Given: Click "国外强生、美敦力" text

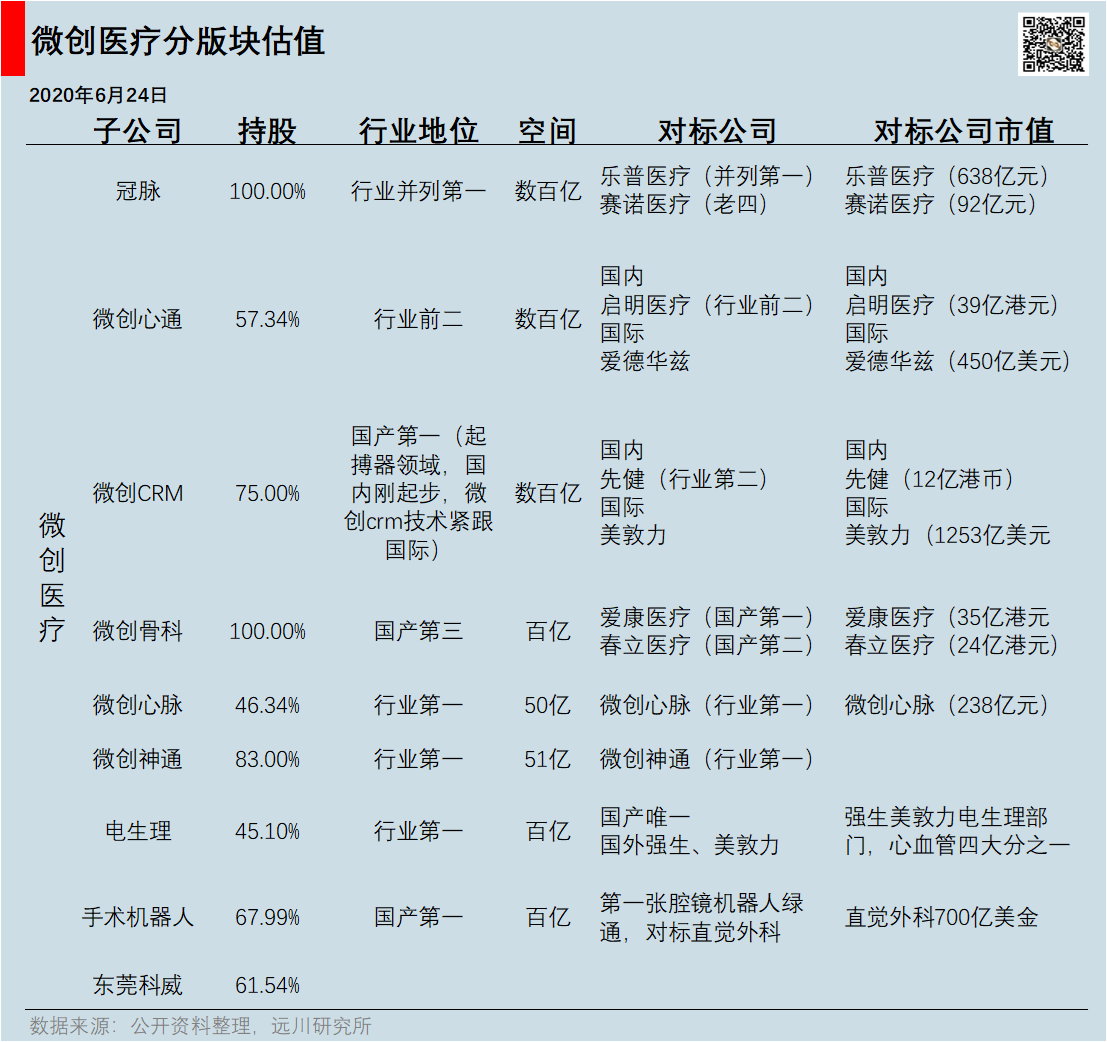Looking at the screenshot, I should tap(690, 845).
